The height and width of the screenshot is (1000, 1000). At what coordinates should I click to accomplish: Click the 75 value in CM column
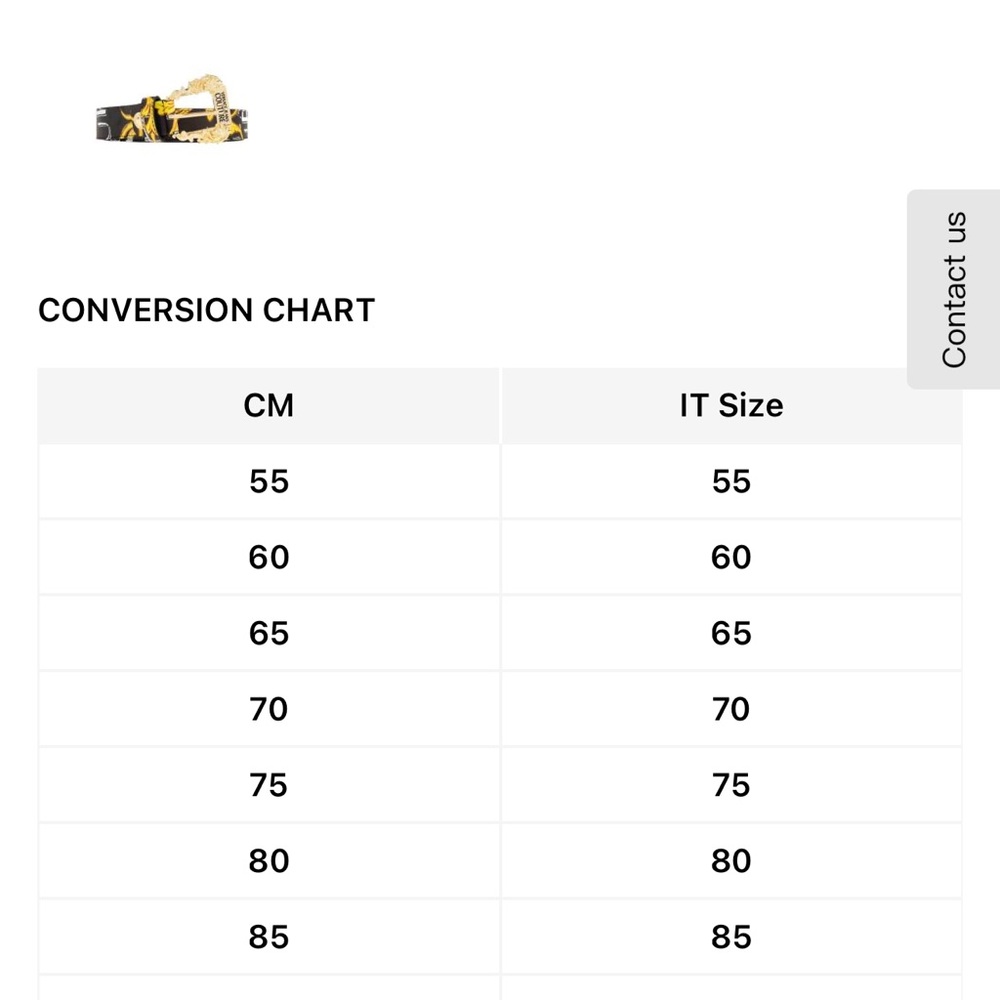[x=268, y=785]
